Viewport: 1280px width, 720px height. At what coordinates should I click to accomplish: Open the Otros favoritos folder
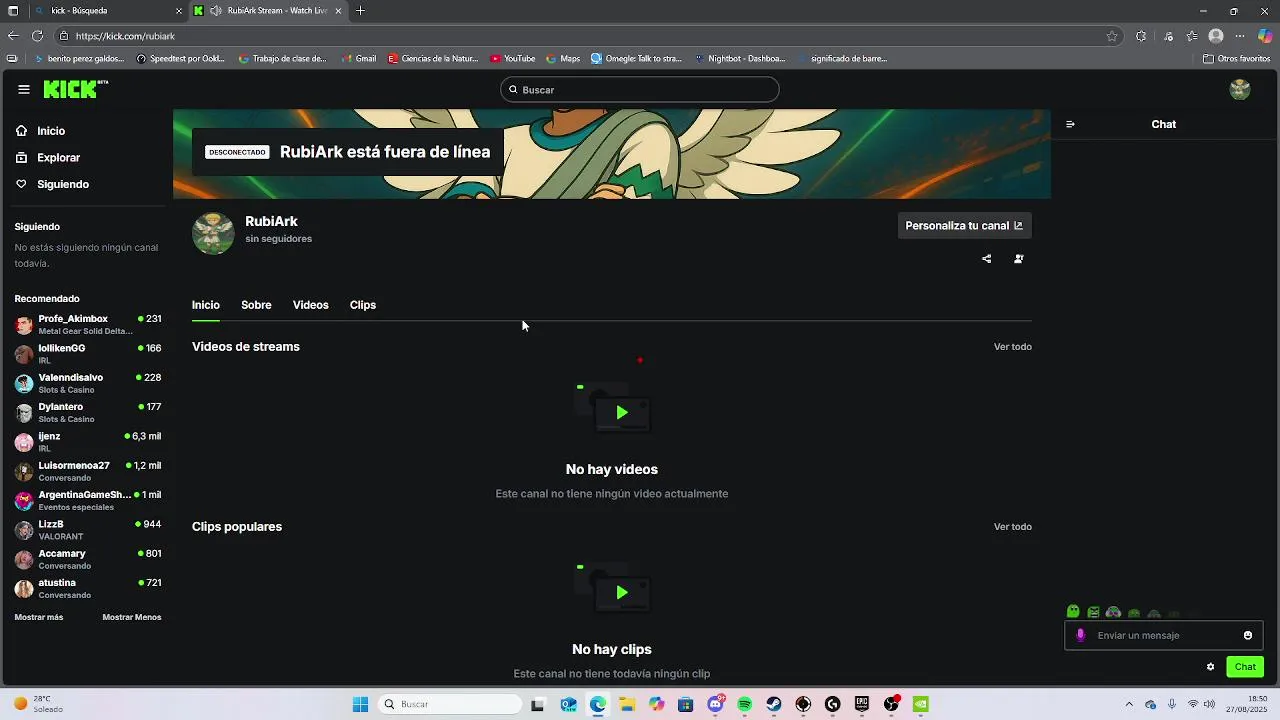(x=1236, y=58)
